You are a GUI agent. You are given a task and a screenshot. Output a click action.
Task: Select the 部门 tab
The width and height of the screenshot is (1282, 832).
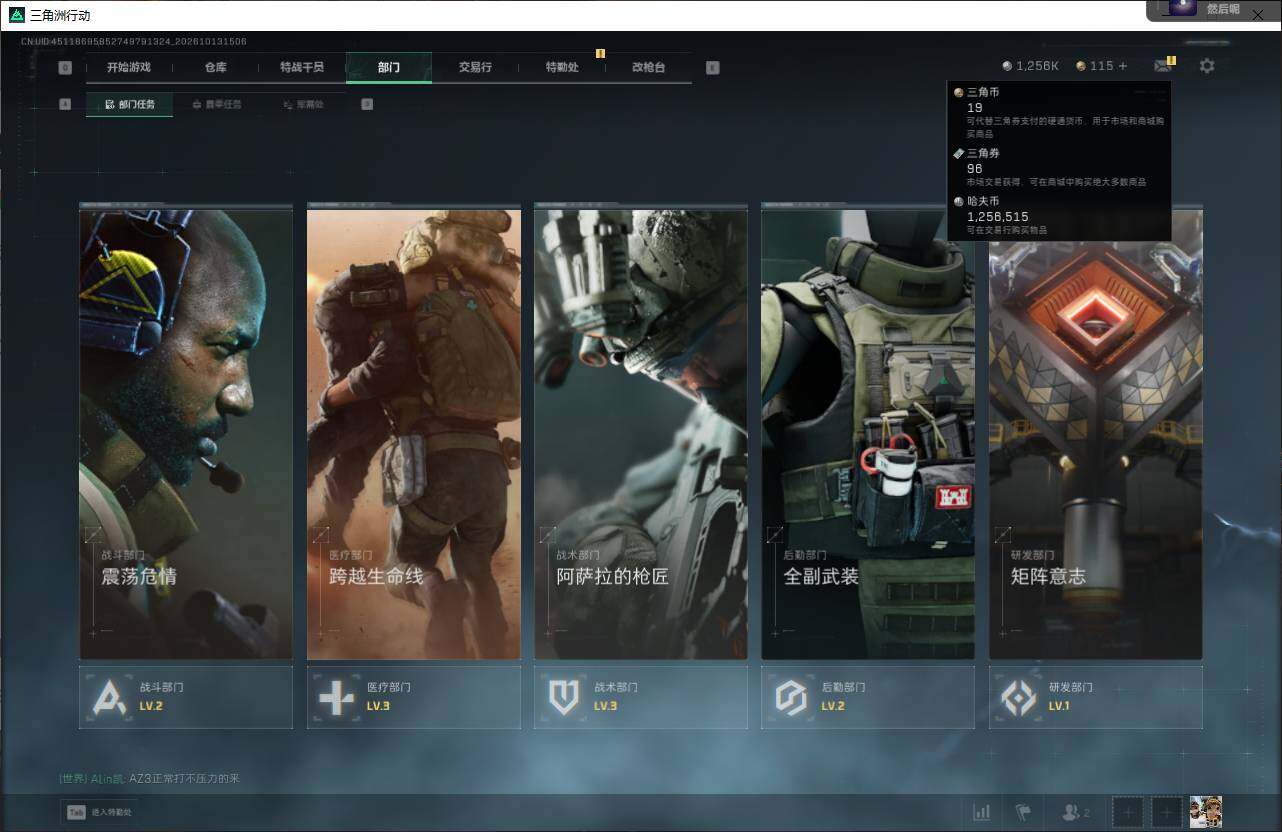[389, 67]
